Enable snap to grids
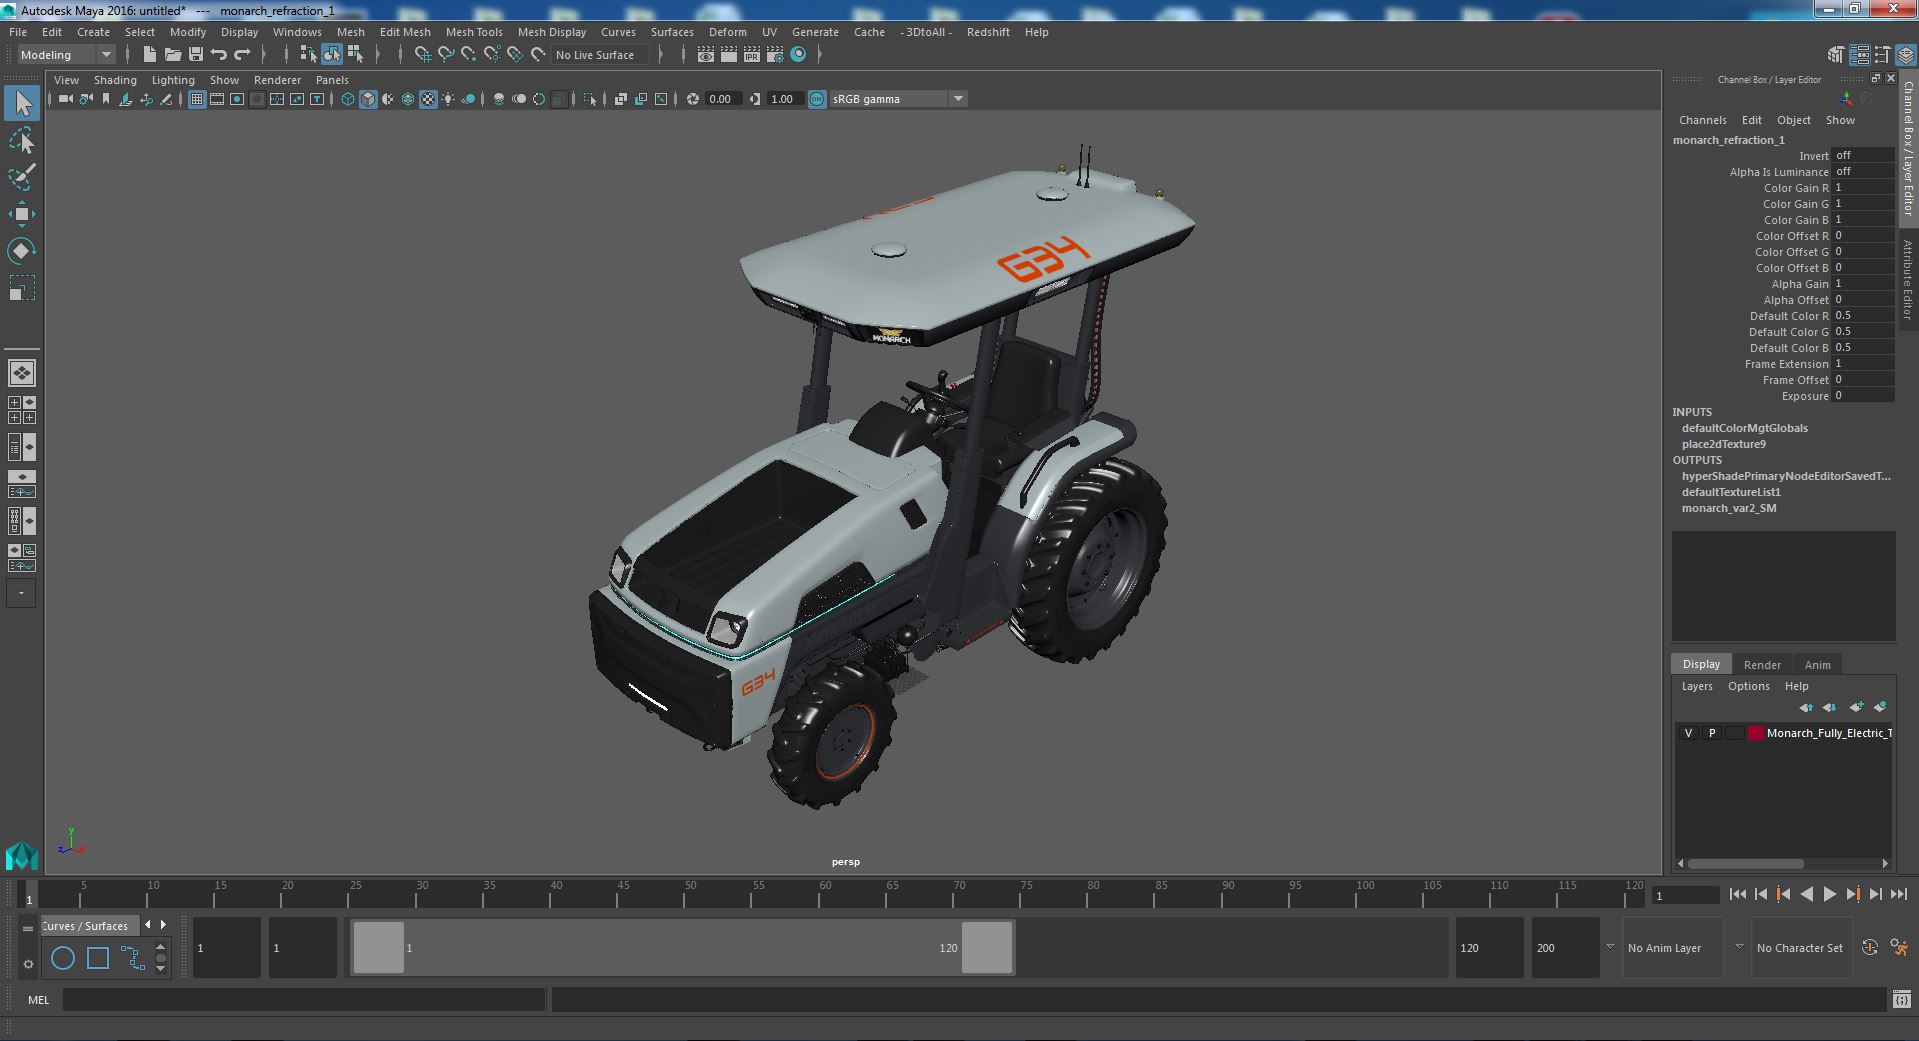Viewport: 1919px width, 1041px height. 422,55
